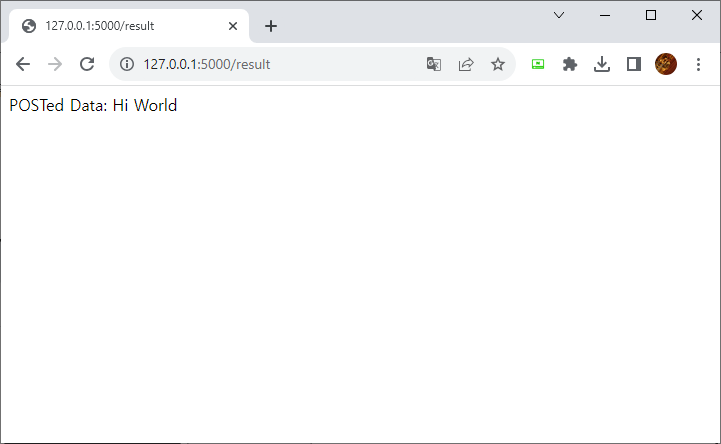
Task: Click the 'POSTed Data: Hi World' text
Action: [x=93, y=105]
